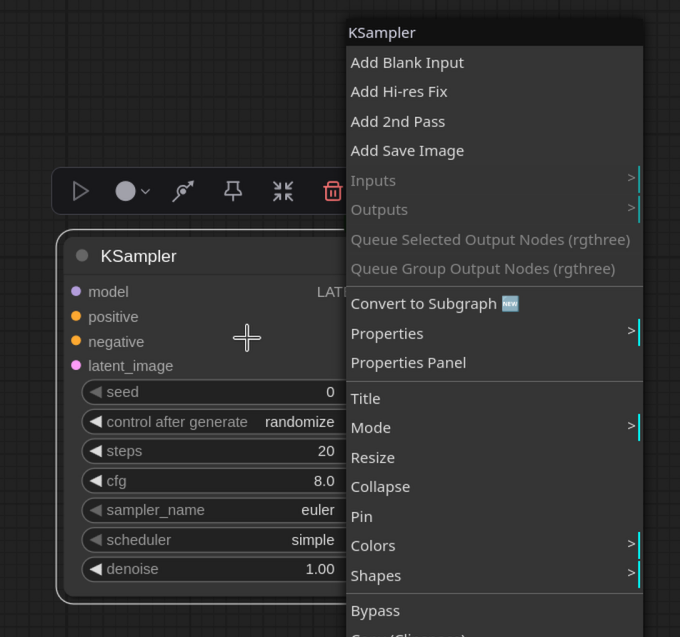Click the steps value 20
This screenshot has width=680, height=637.
[326, 451]
